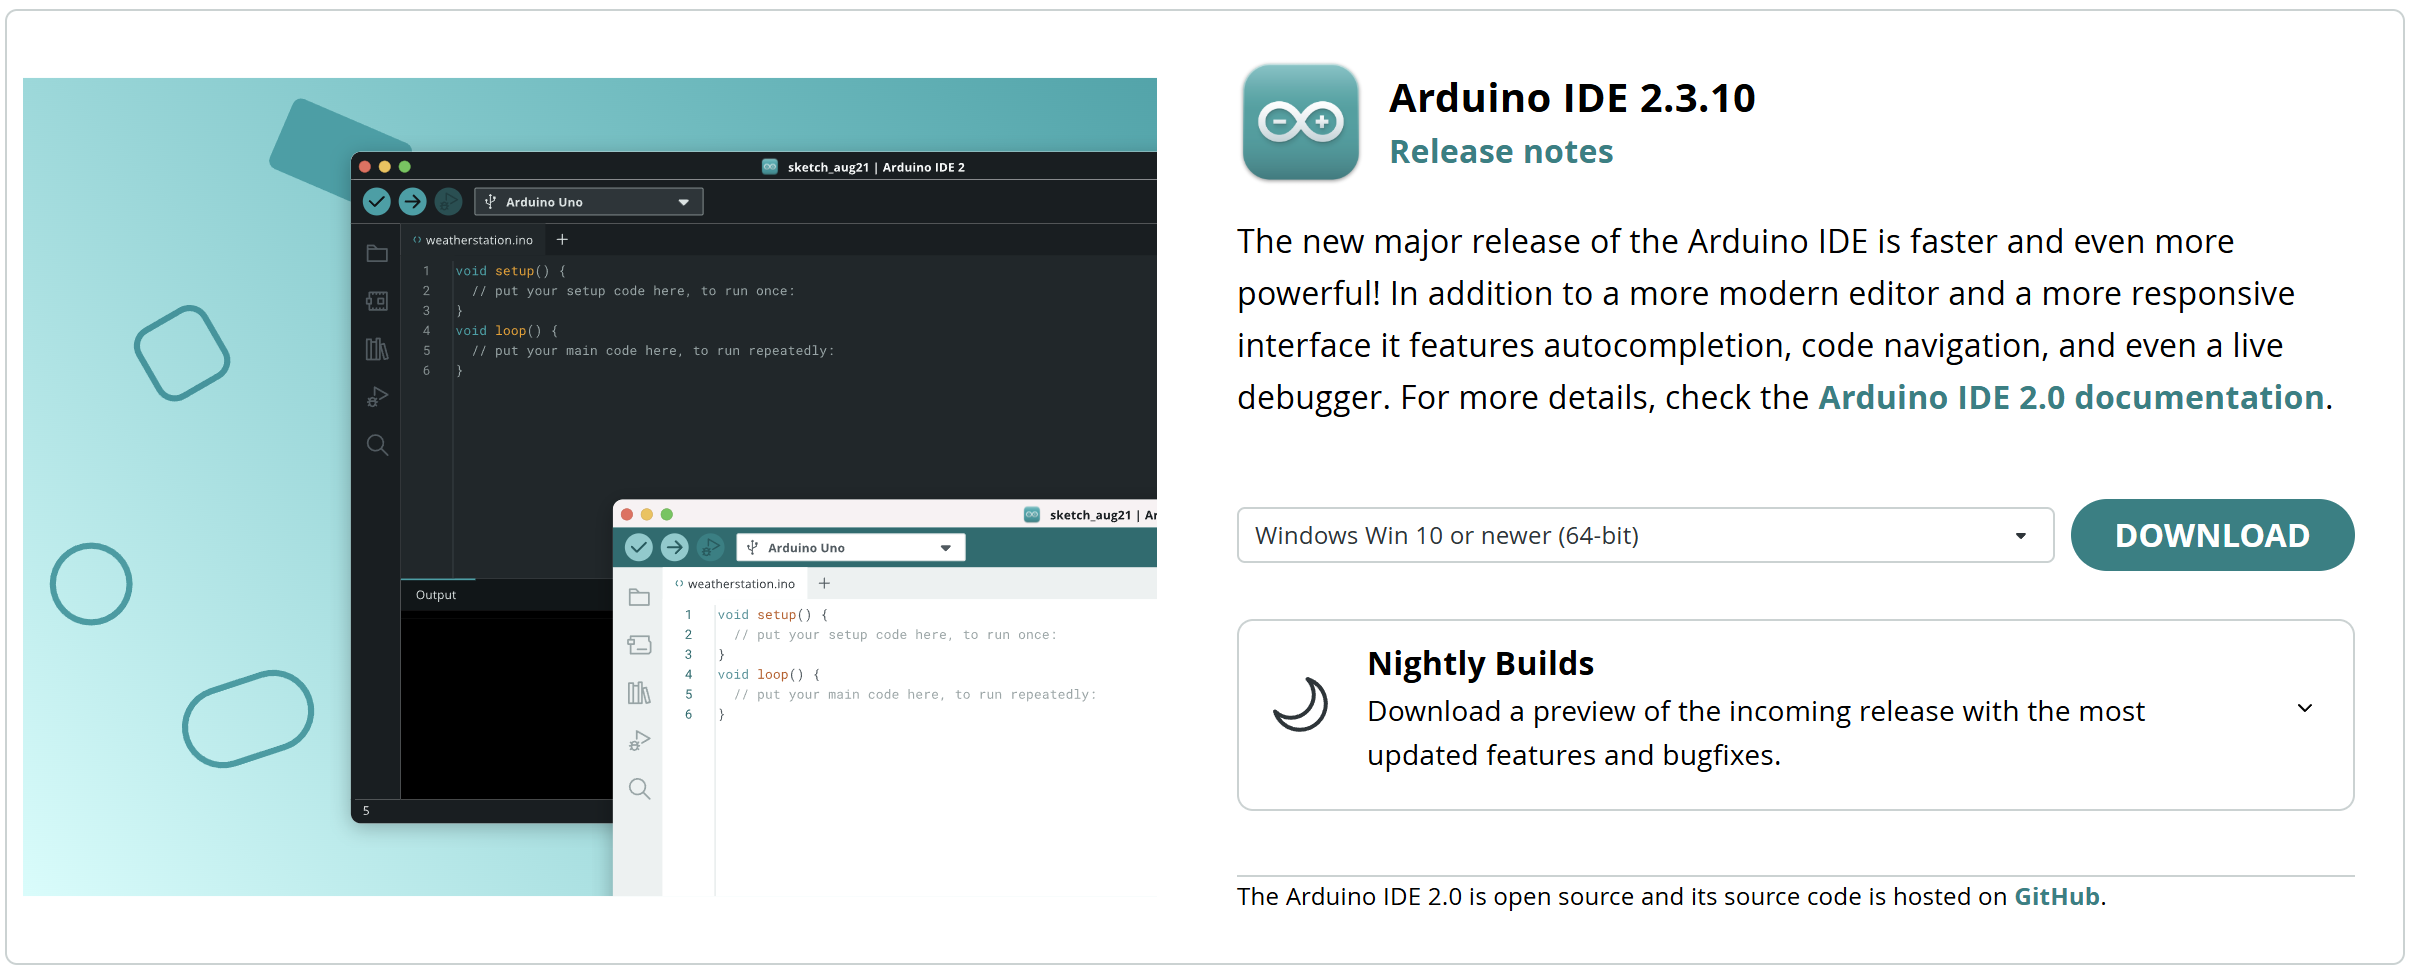
Task: Select weatherstation.ino tab in light IDE
Action: (x=735, y=584)
